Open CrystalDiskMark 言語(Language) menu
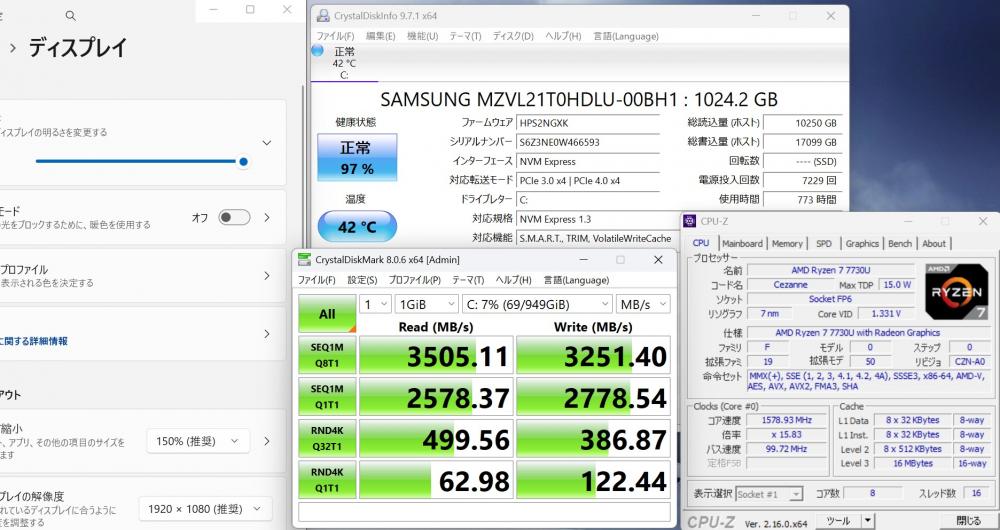This screenshot has width=1000, height=530. coord(576,280)
